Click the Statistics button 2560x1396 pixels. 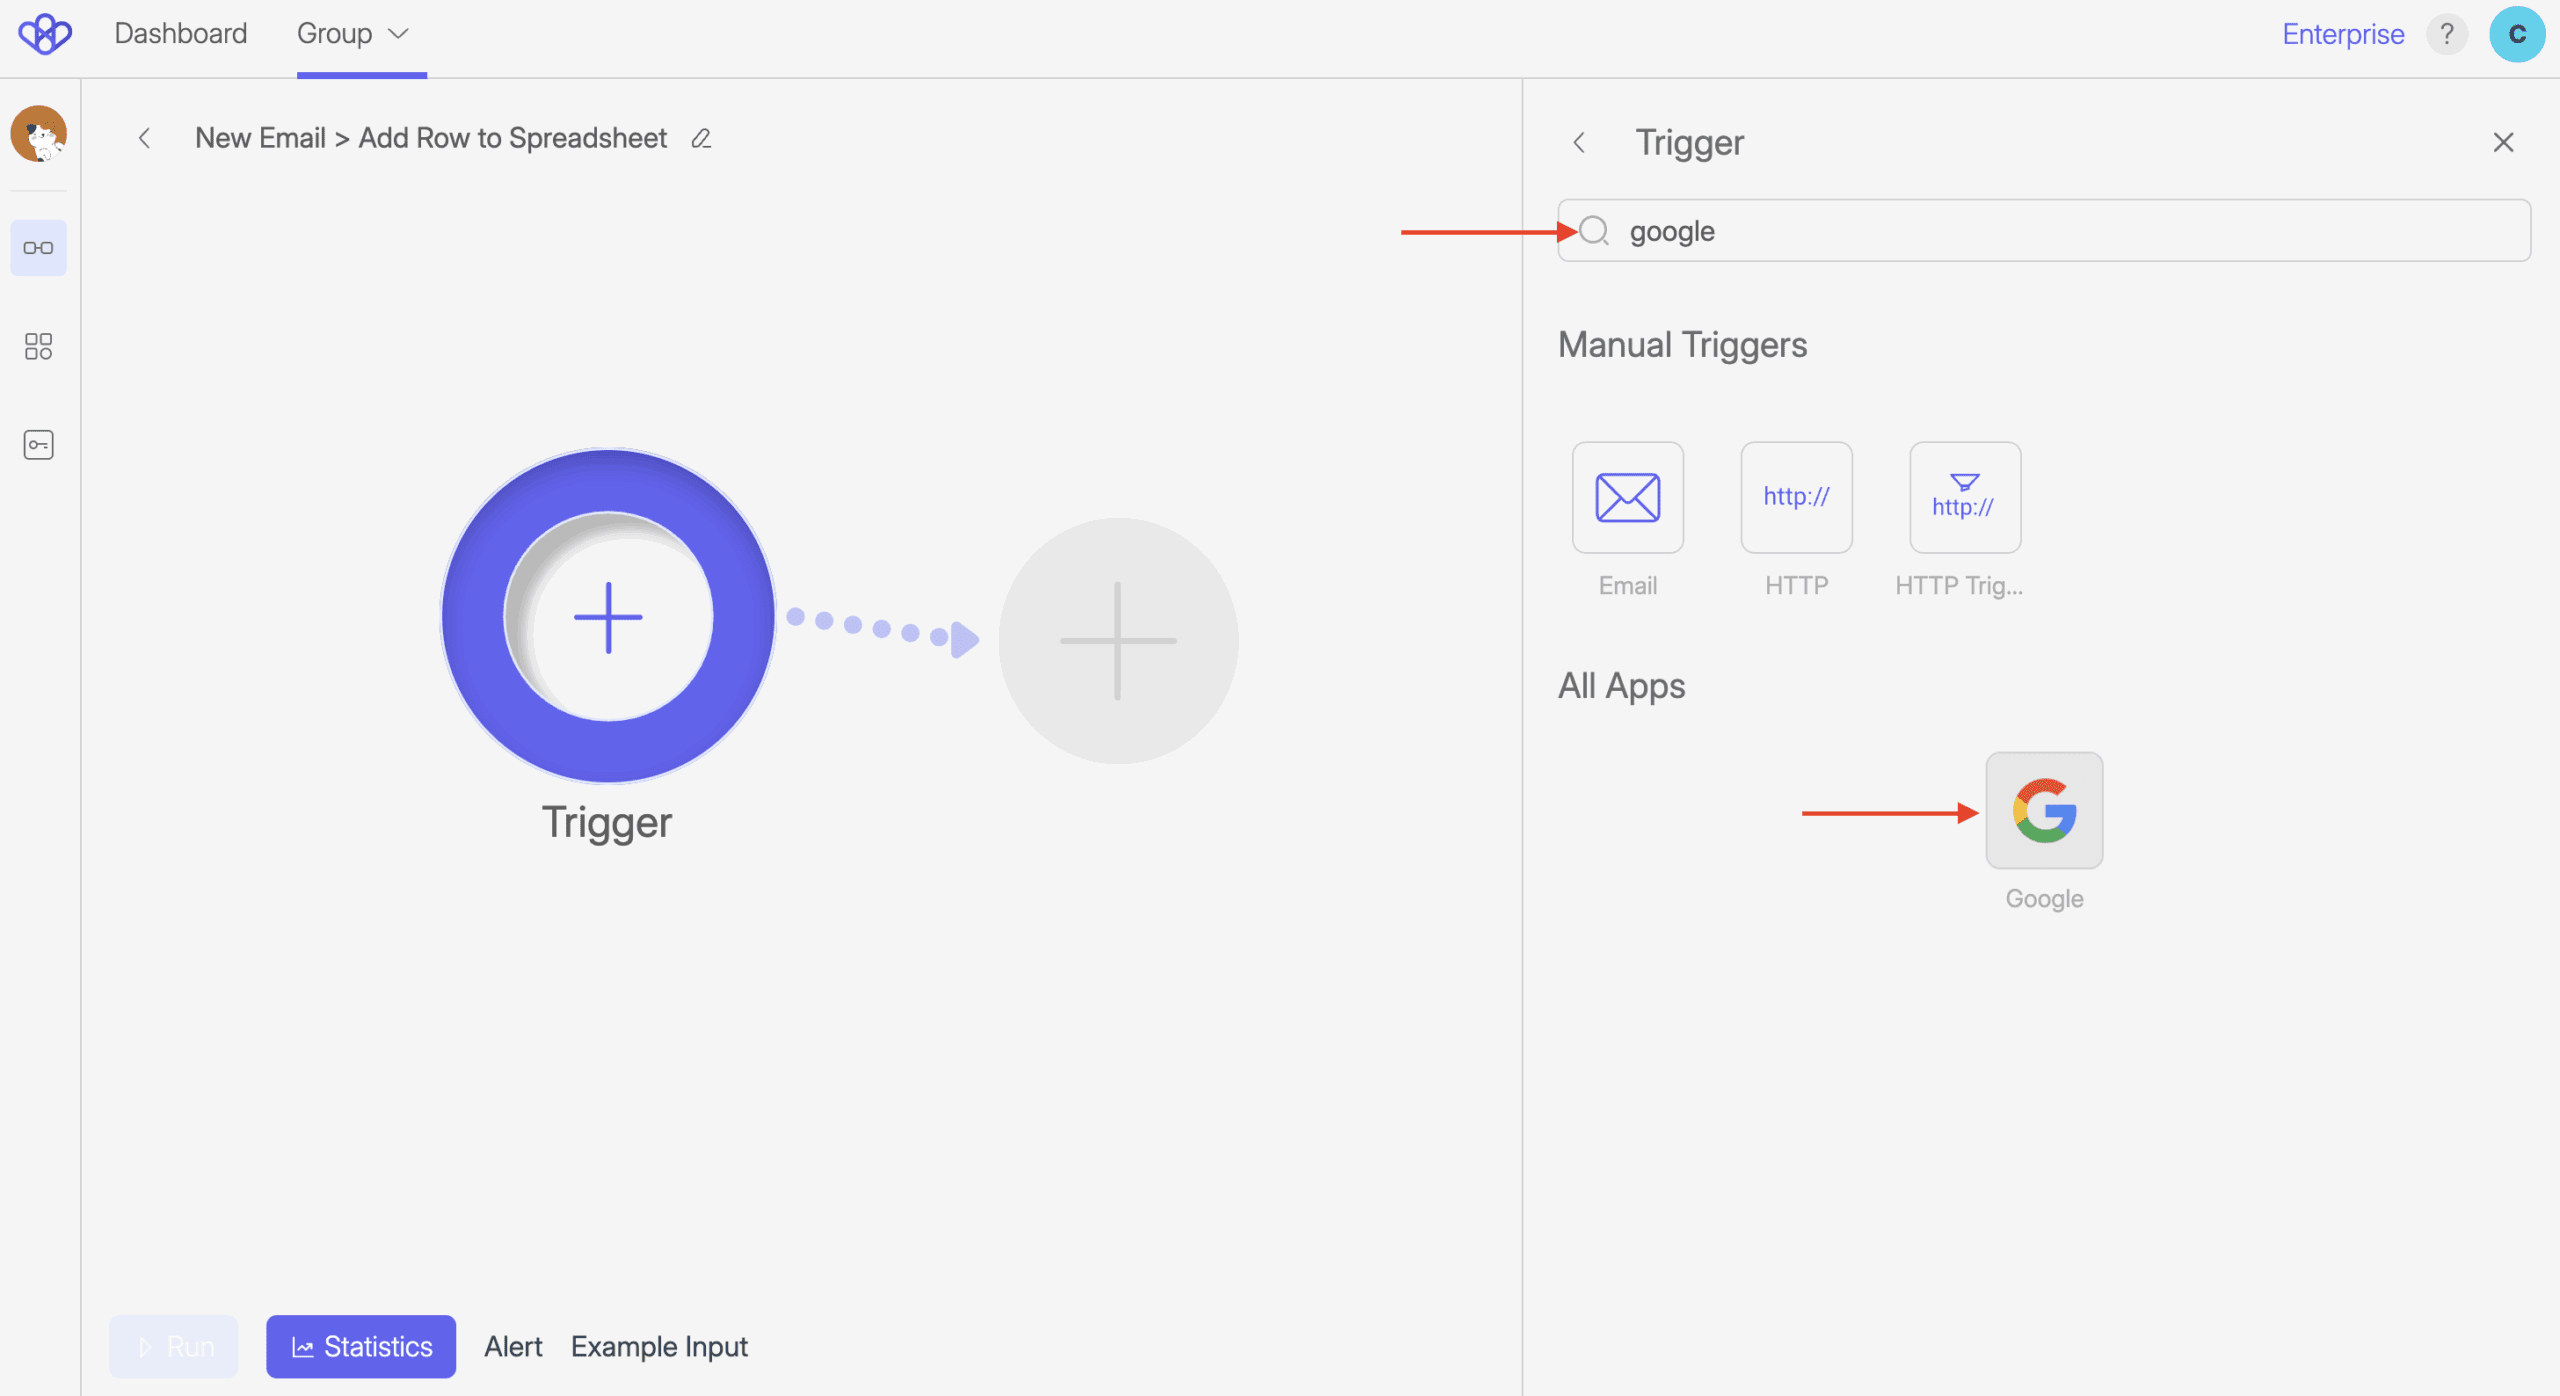coord(361,1346)
